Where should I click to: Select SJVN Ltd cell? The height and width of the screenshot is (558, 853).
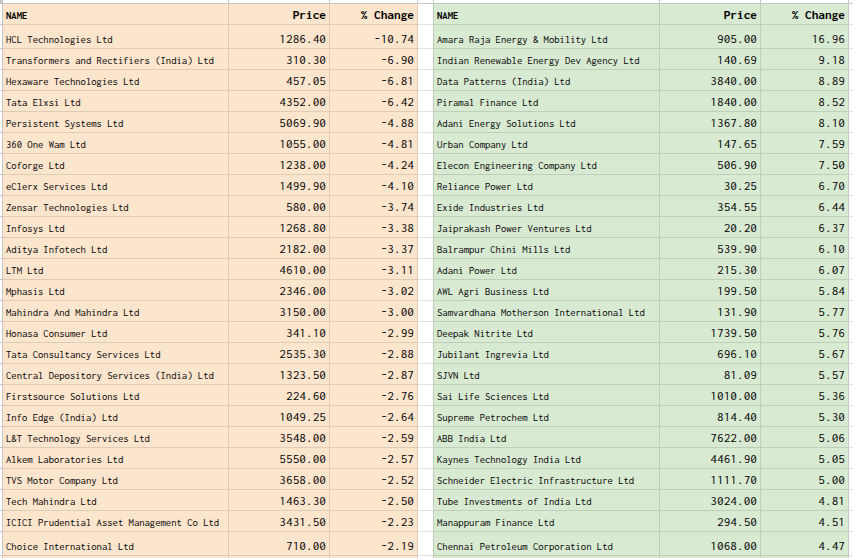click(x=546, y=376)
